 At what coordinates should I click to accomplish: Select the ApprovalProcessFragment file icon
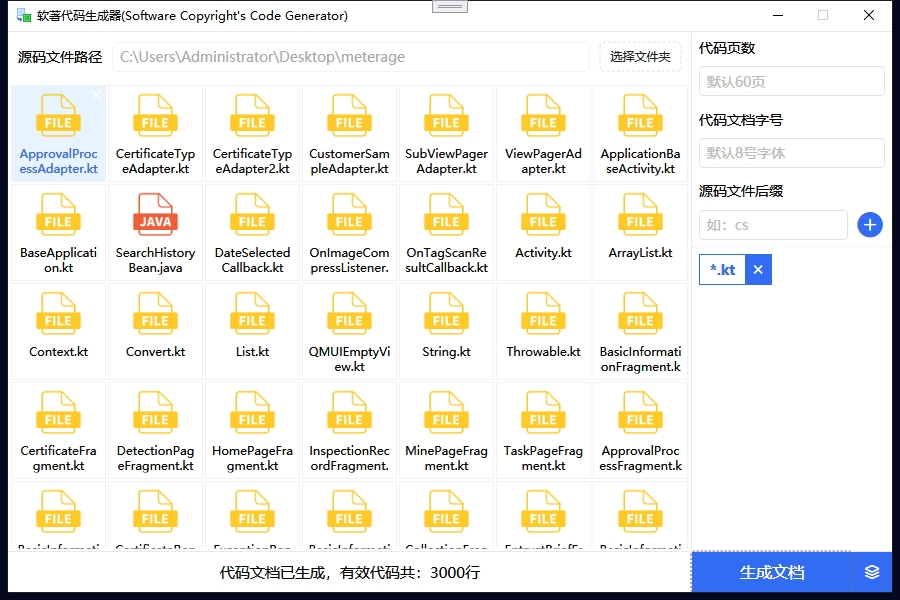coord(640,412)
